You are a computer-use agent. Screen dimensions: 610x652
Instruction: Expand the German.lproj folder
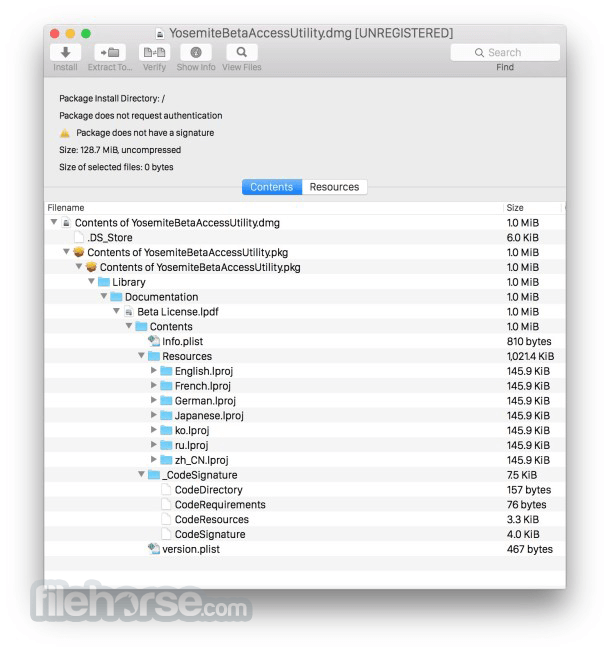[x=153, y=400]
